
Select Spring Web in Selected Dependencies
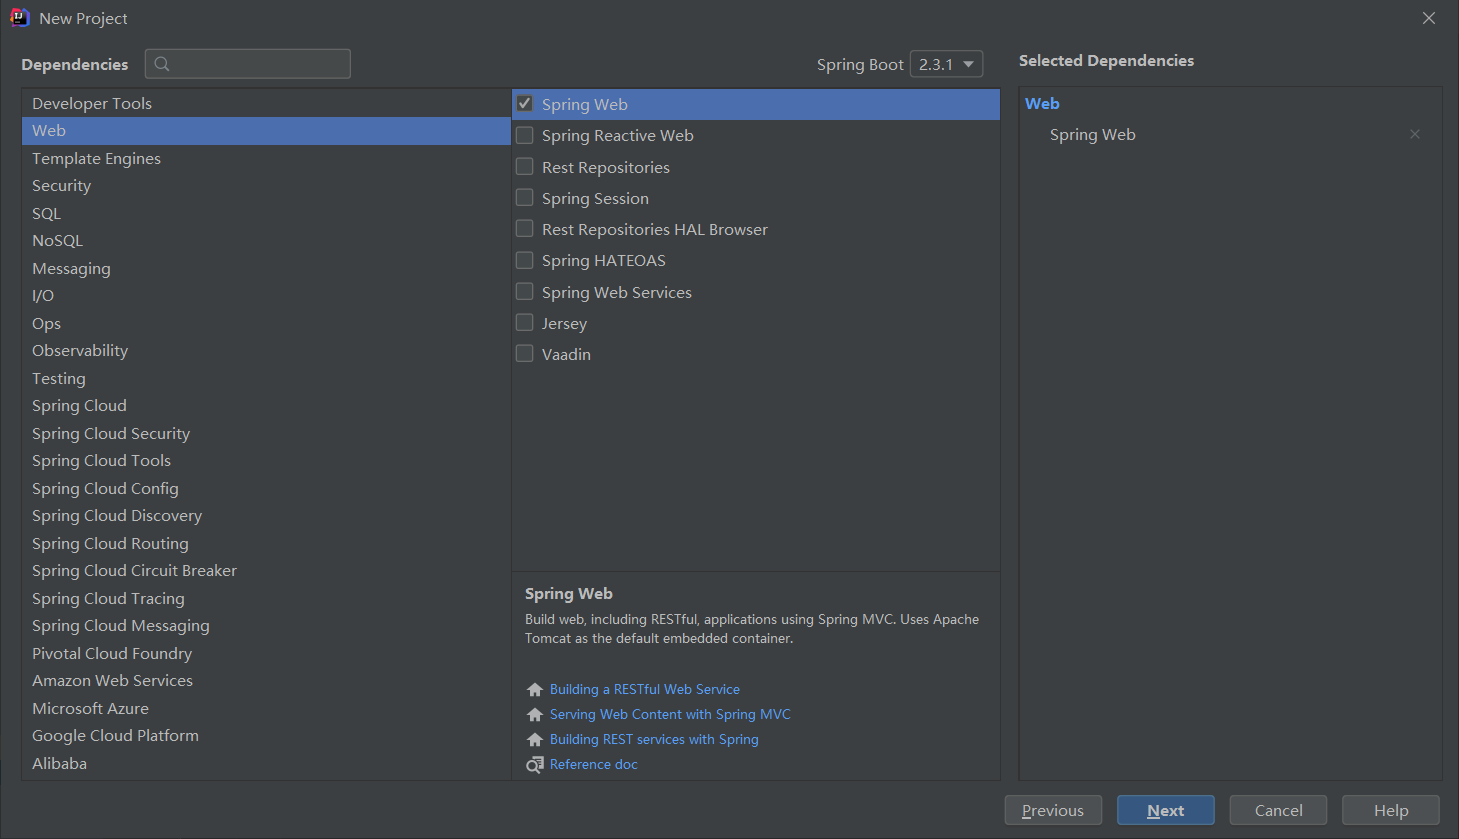pyautogui.click(x=1093, y=134)
